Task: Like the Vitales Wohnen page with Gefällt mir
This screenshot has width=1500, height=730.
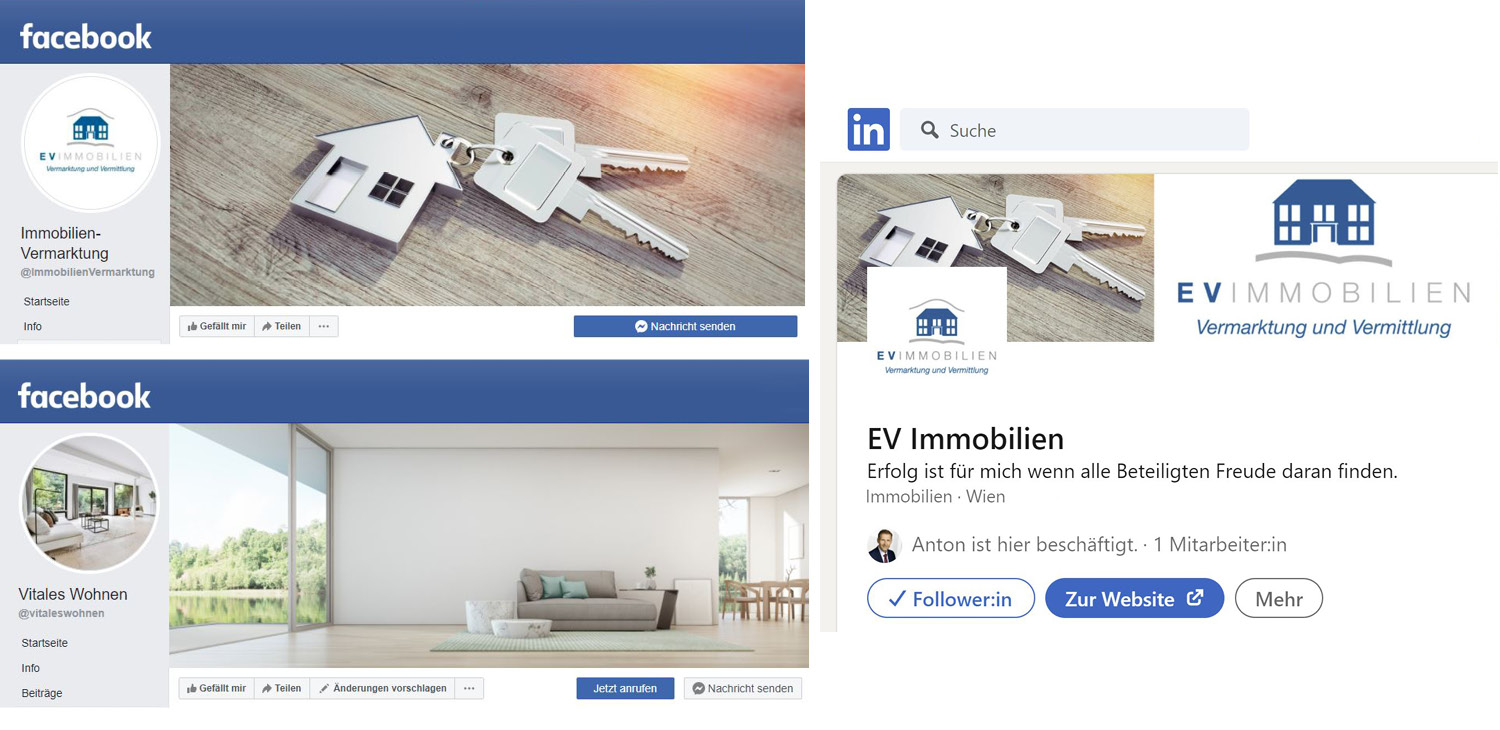Action: 217,688
